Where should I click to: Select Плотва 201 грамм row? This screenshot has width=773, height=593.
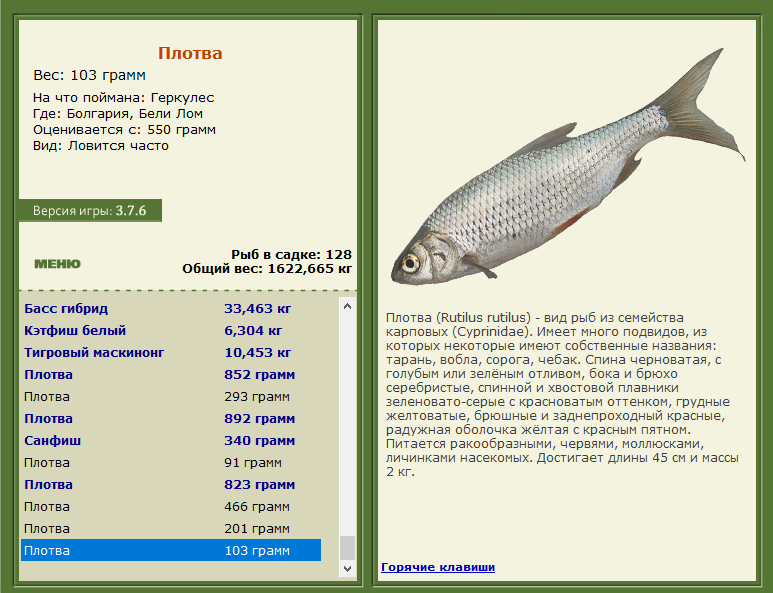(x=171, y=529)
